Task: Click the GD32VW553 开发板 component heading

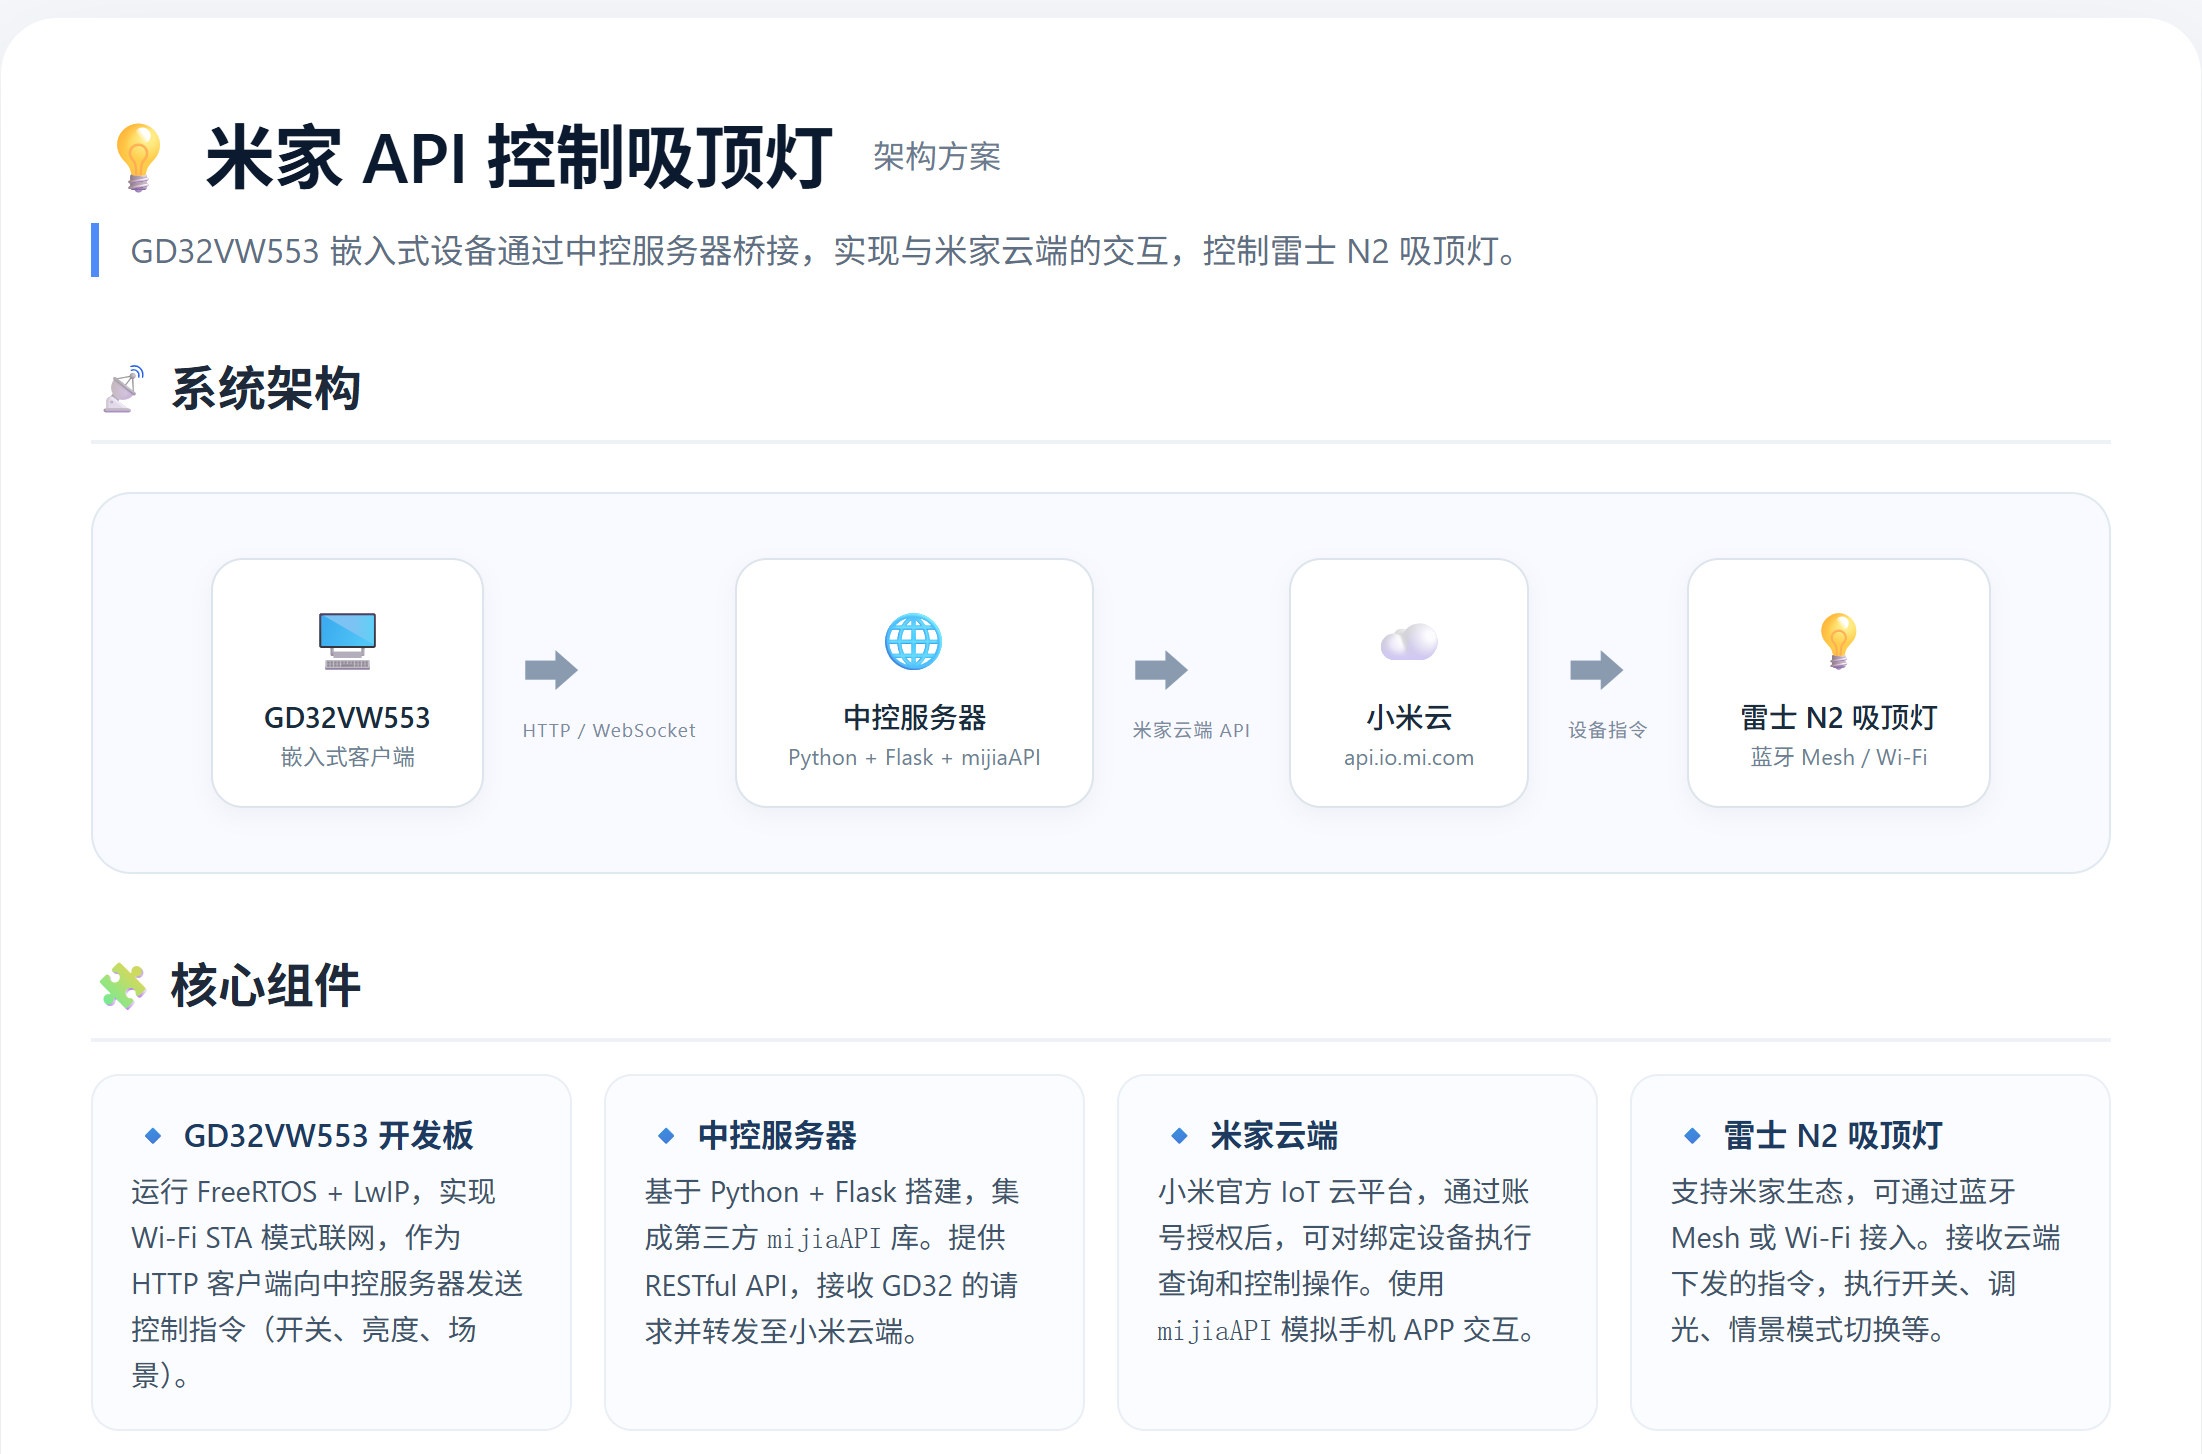Action: (x=328, y=1135)
